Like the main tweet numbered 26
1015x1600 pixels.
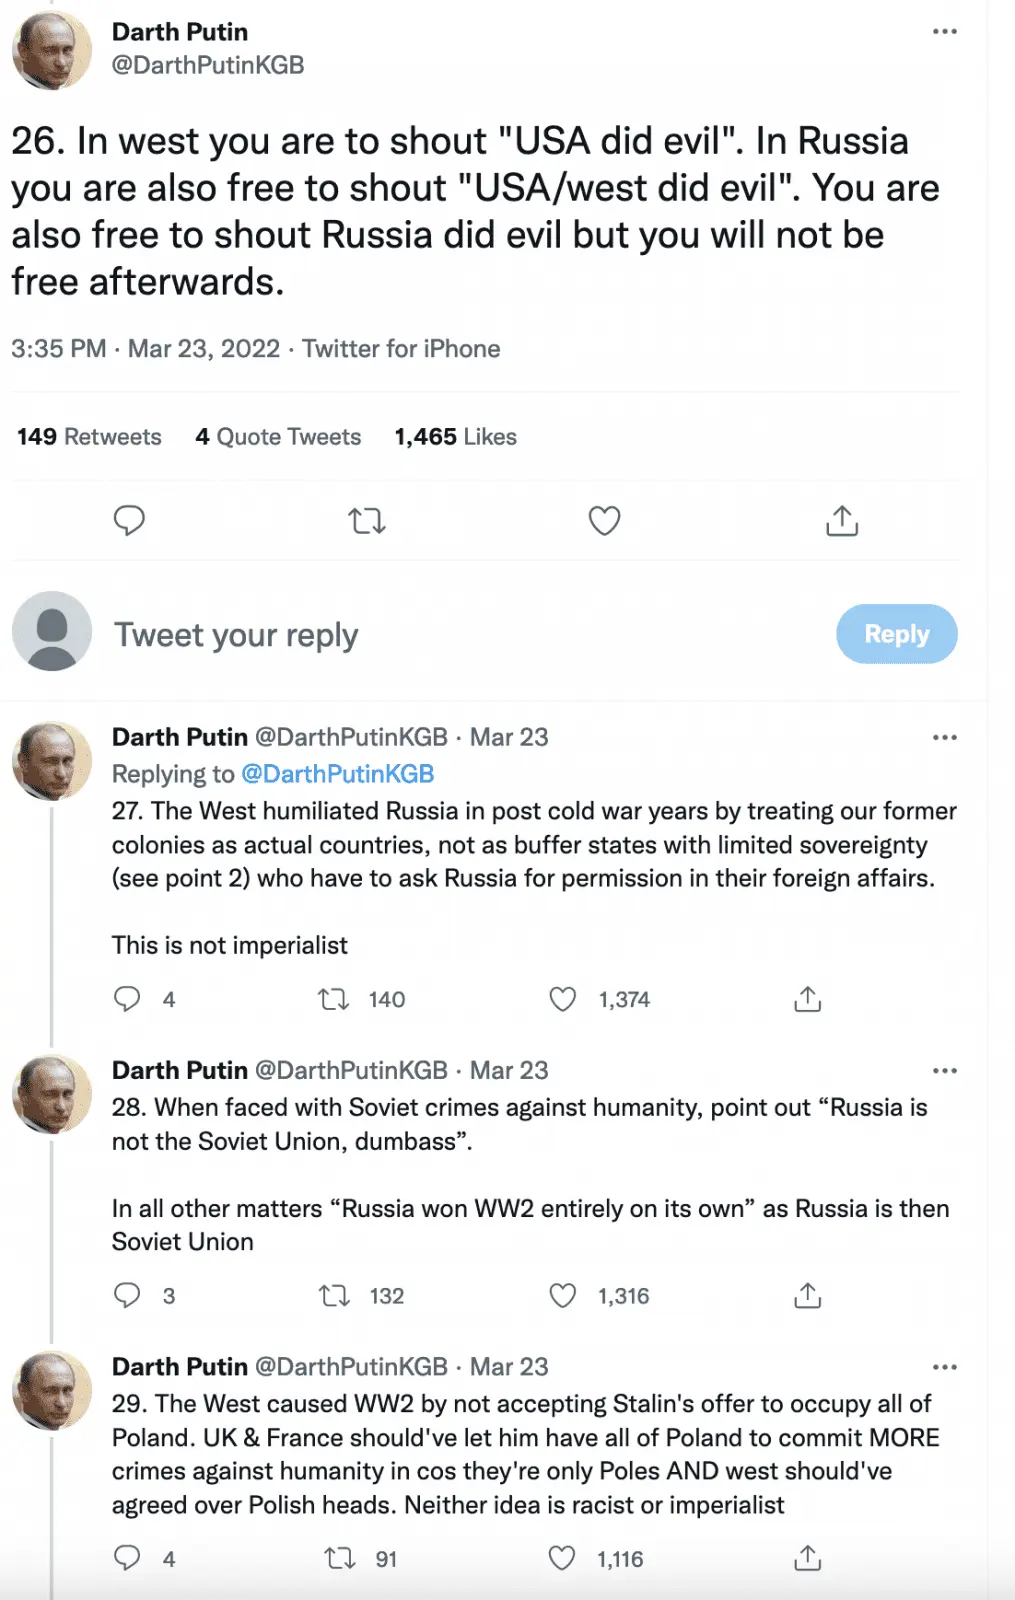click(604, 521)
